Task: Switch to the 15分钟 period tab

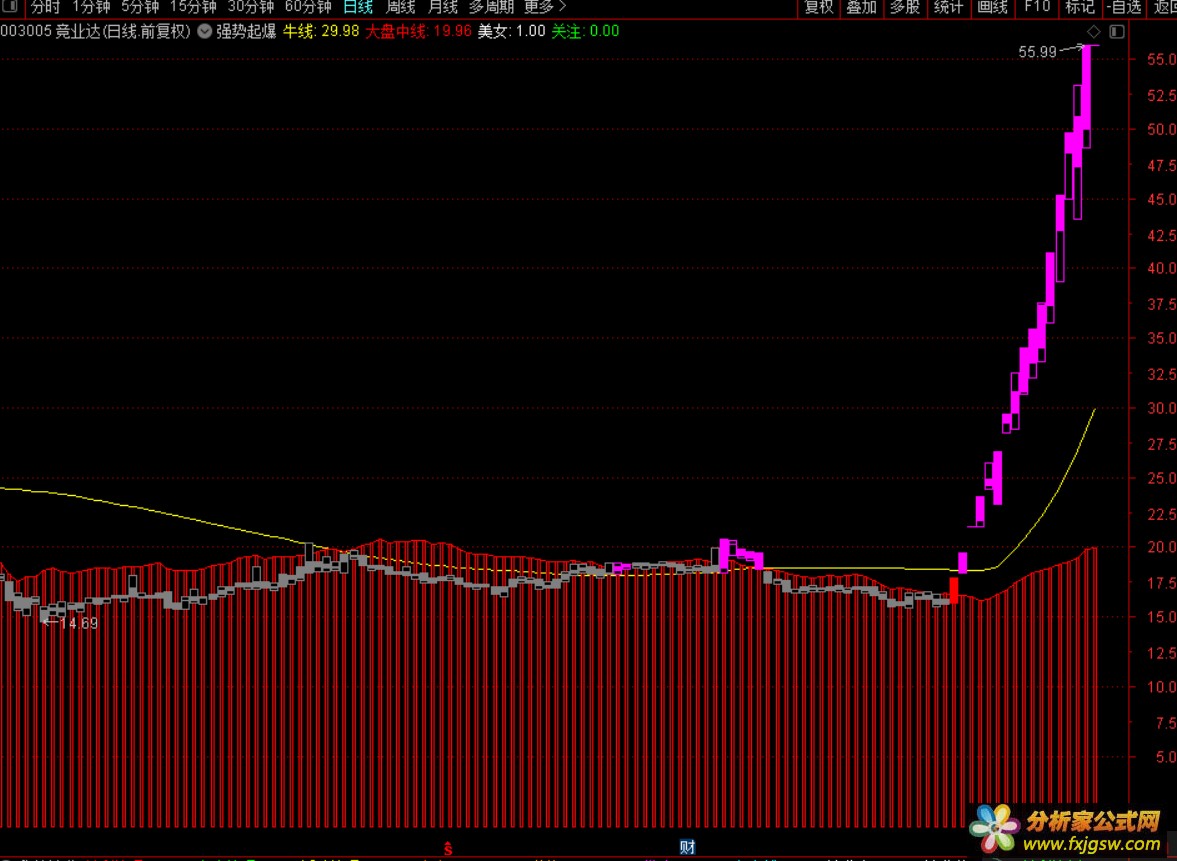Action: click(x=193, y=7)
